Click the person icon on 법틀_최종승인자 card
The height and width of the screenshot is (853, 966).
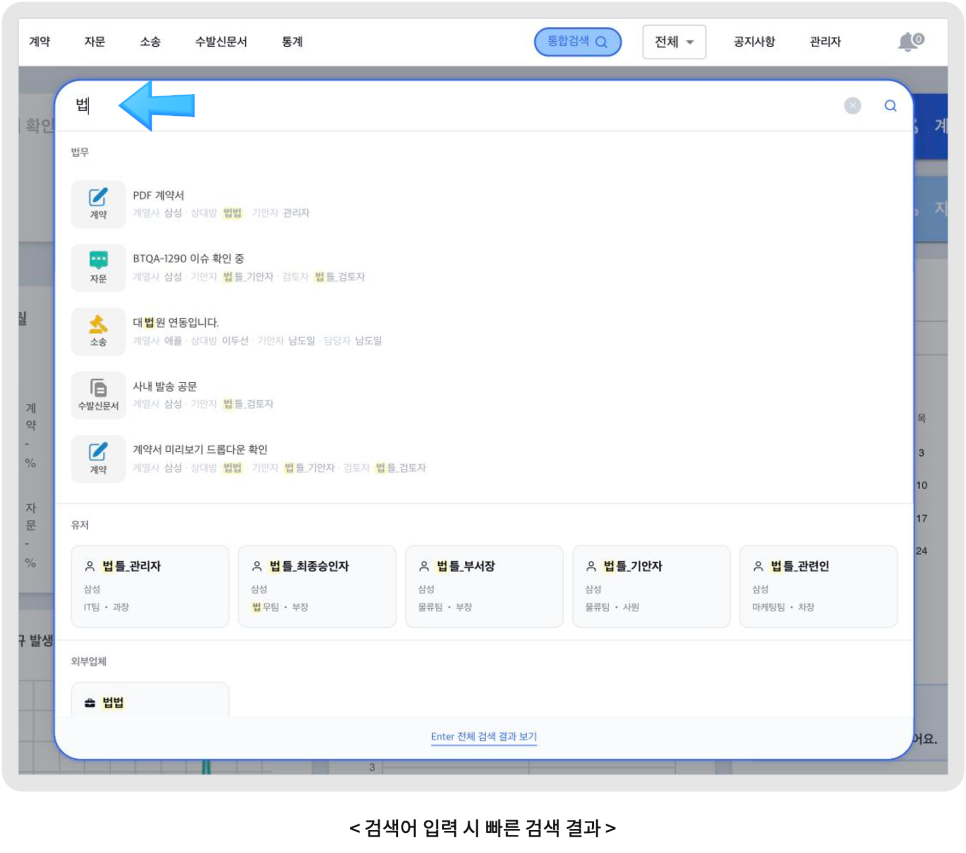click(257, 566)
